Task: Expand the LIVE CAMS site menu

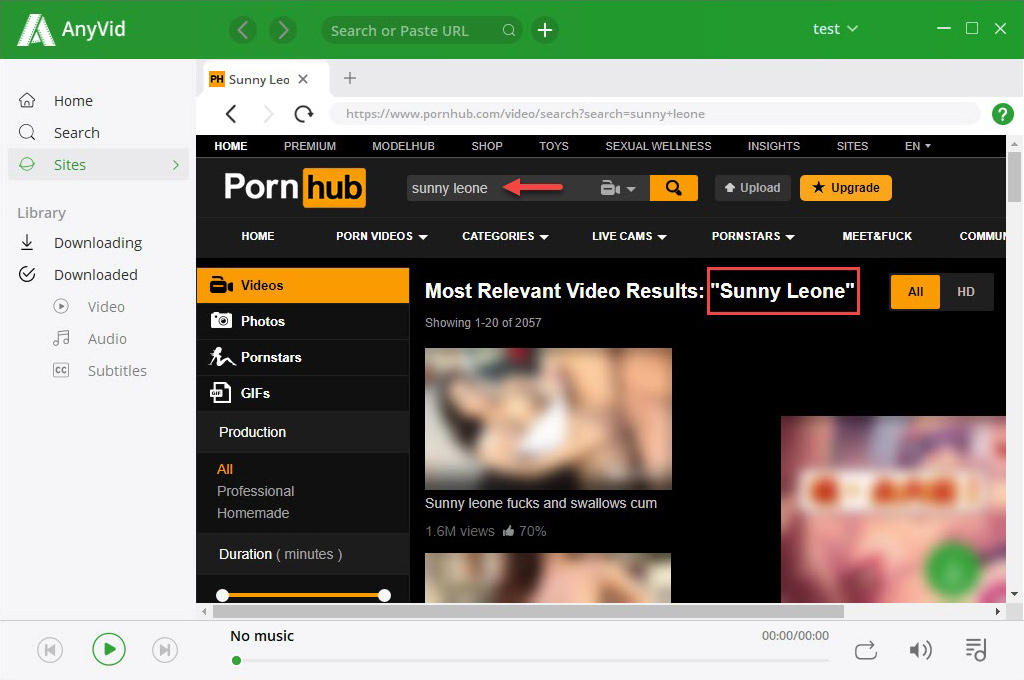Action: point(629,236)
